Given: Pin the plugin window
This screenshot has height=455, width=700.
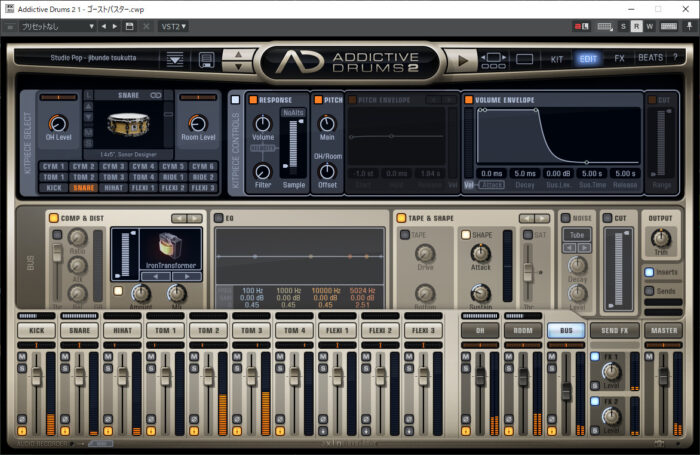Looking at the screenshot, I should tap(689, 26).
